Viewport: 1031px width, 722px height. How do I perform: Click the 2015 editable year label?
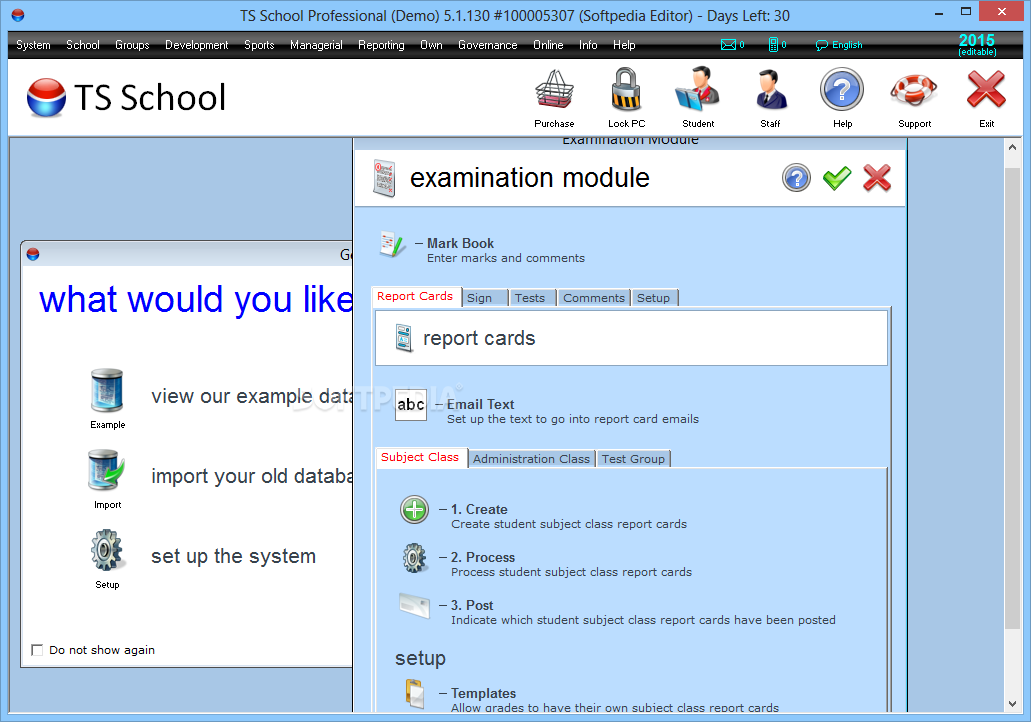tap(977, 44)
